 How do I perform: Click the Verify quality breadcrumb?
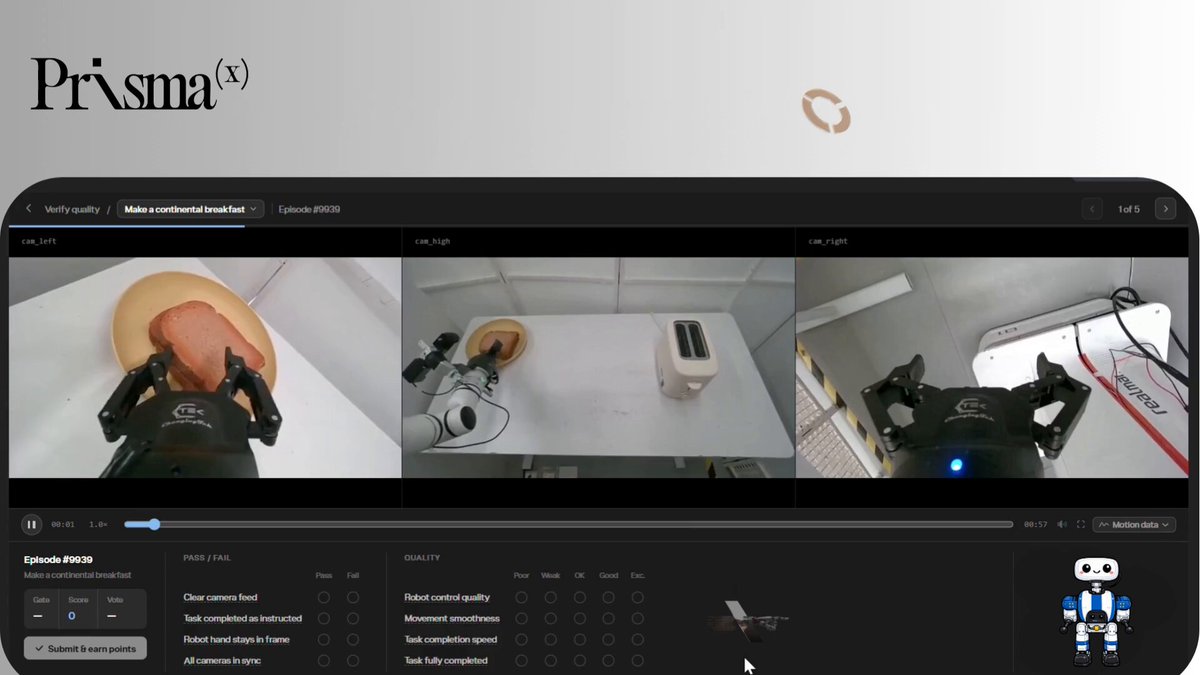(x=71, y=209)
